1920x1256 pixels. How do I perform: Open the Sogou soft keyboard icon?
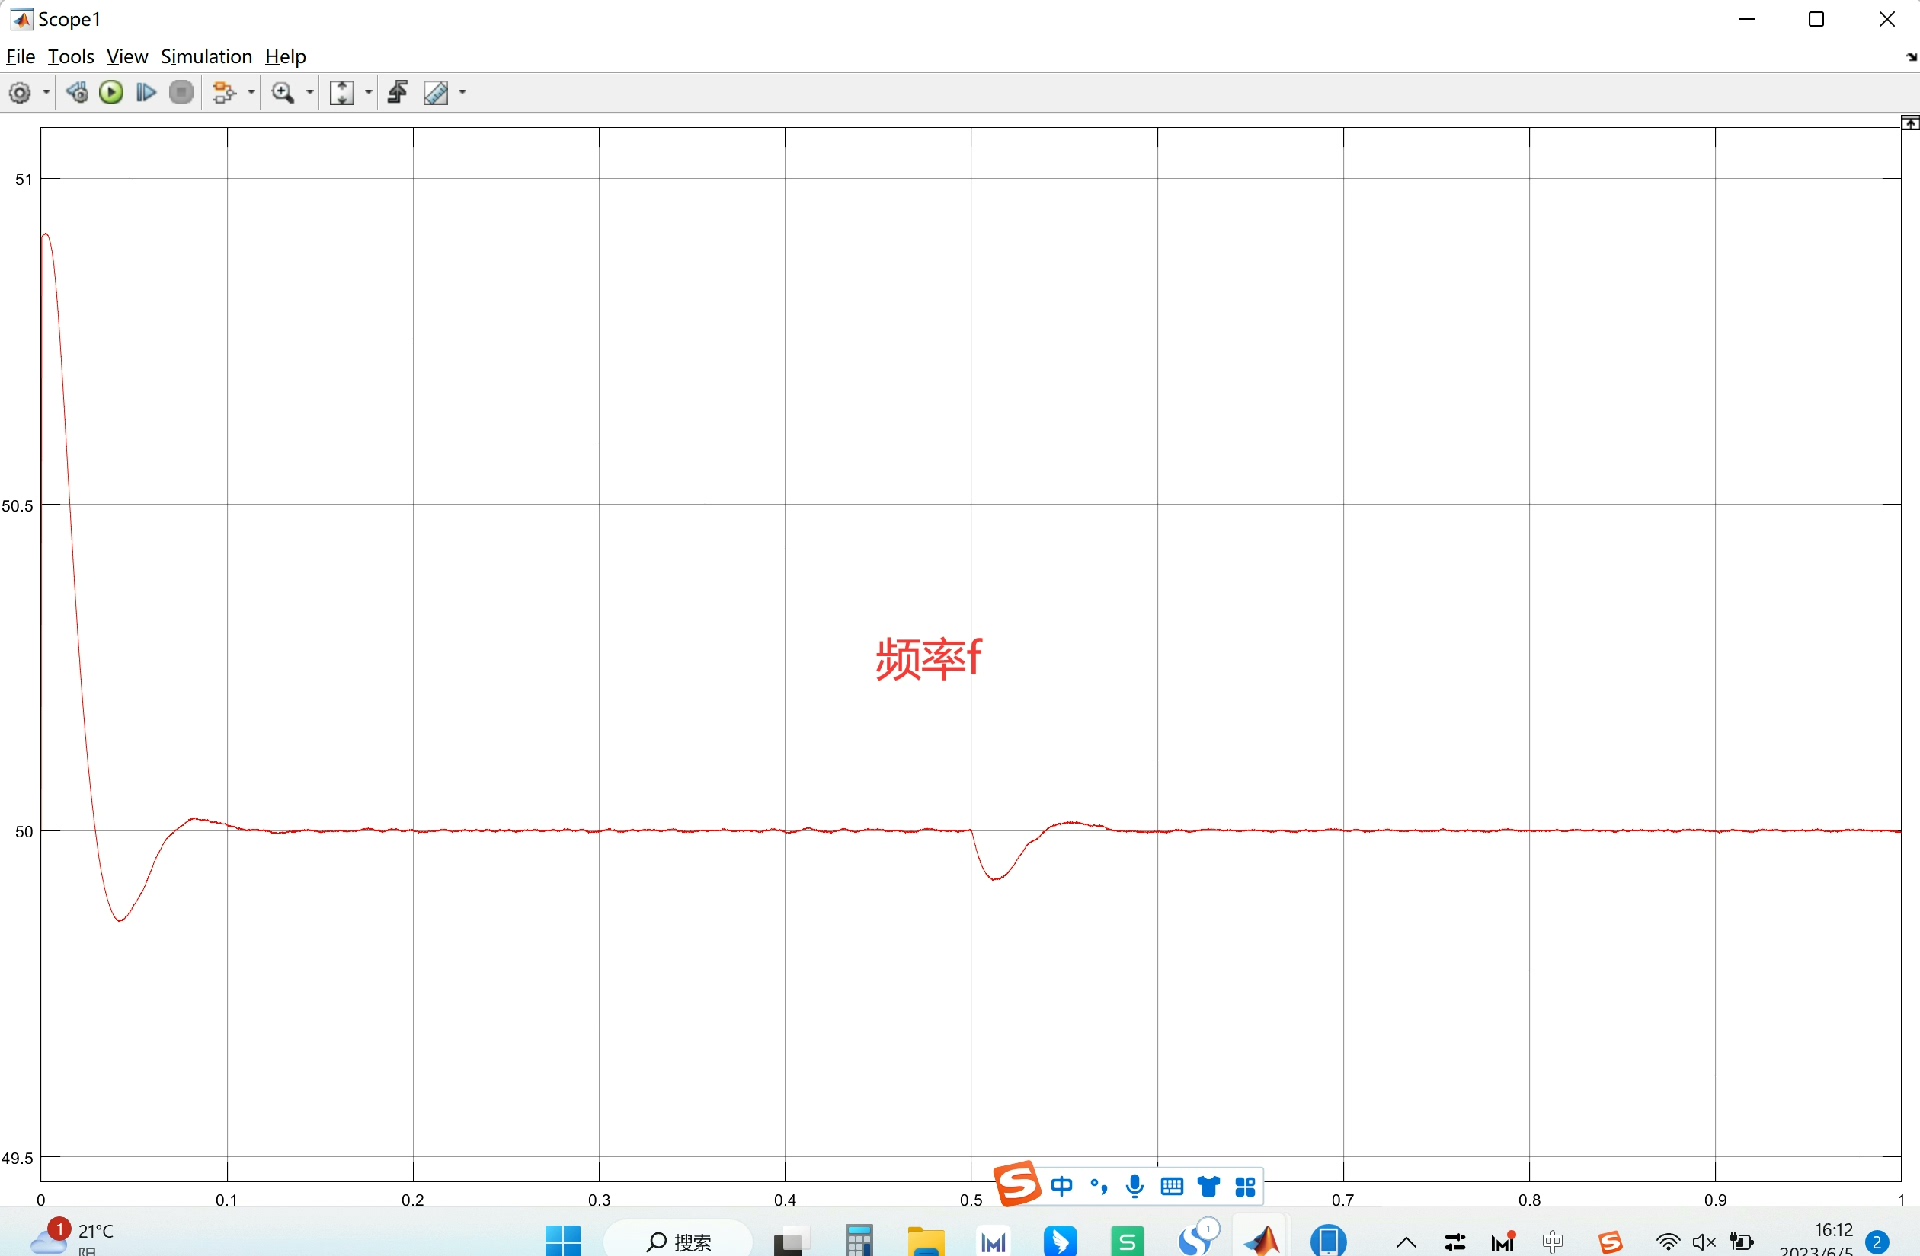[x=1172, y=1187]
